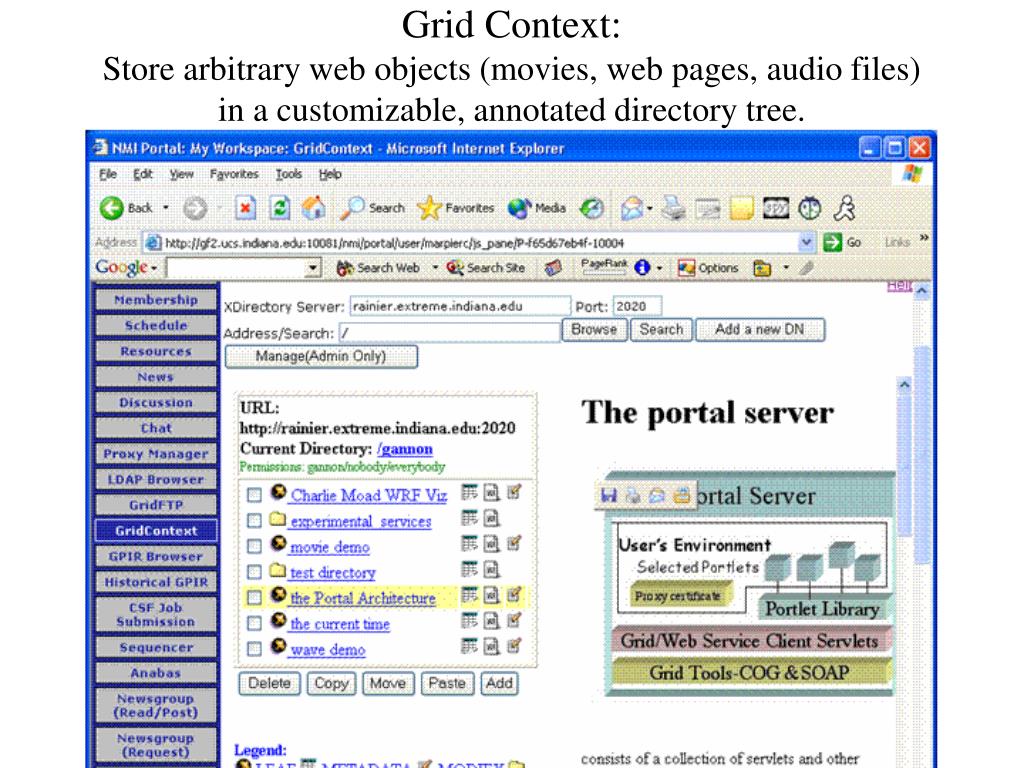Click modify icon for the current time
Image resolution: width=1024 pixels, height=768 pixels.
pyautogui.click(x=515, y=620)
